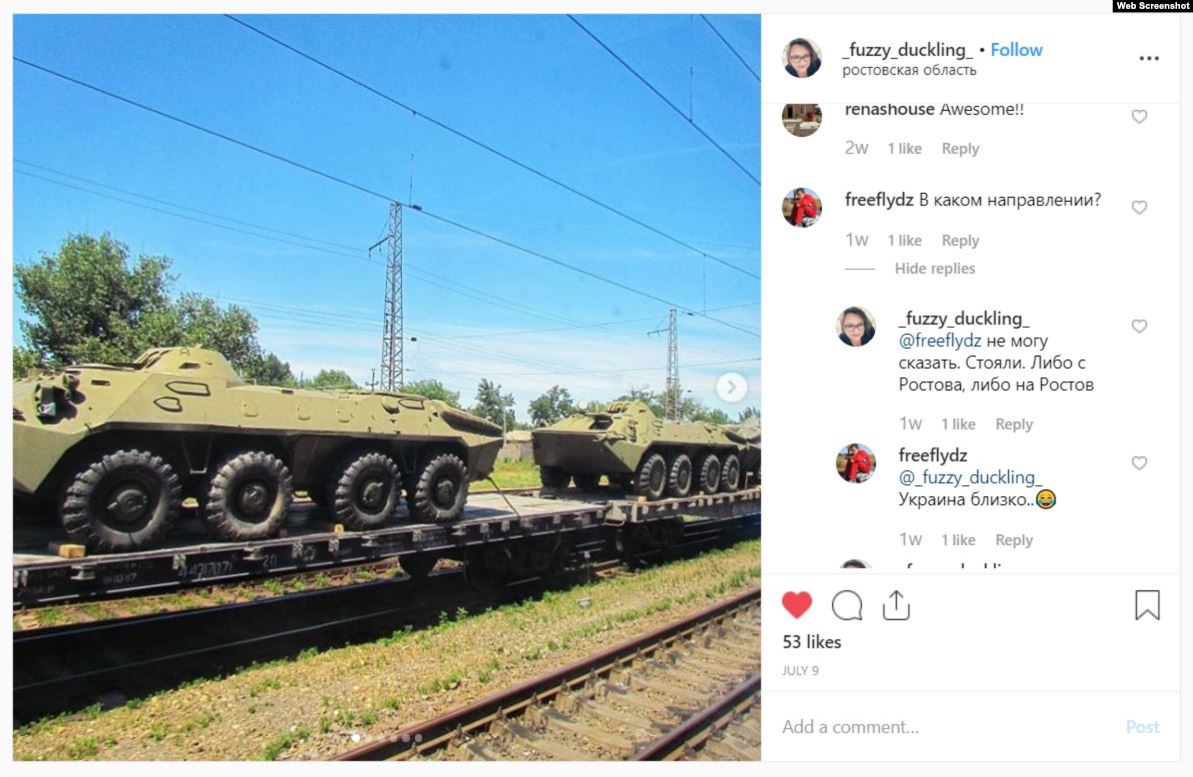Open freeflydz's avatar beside the direction question

coord(802,208)
